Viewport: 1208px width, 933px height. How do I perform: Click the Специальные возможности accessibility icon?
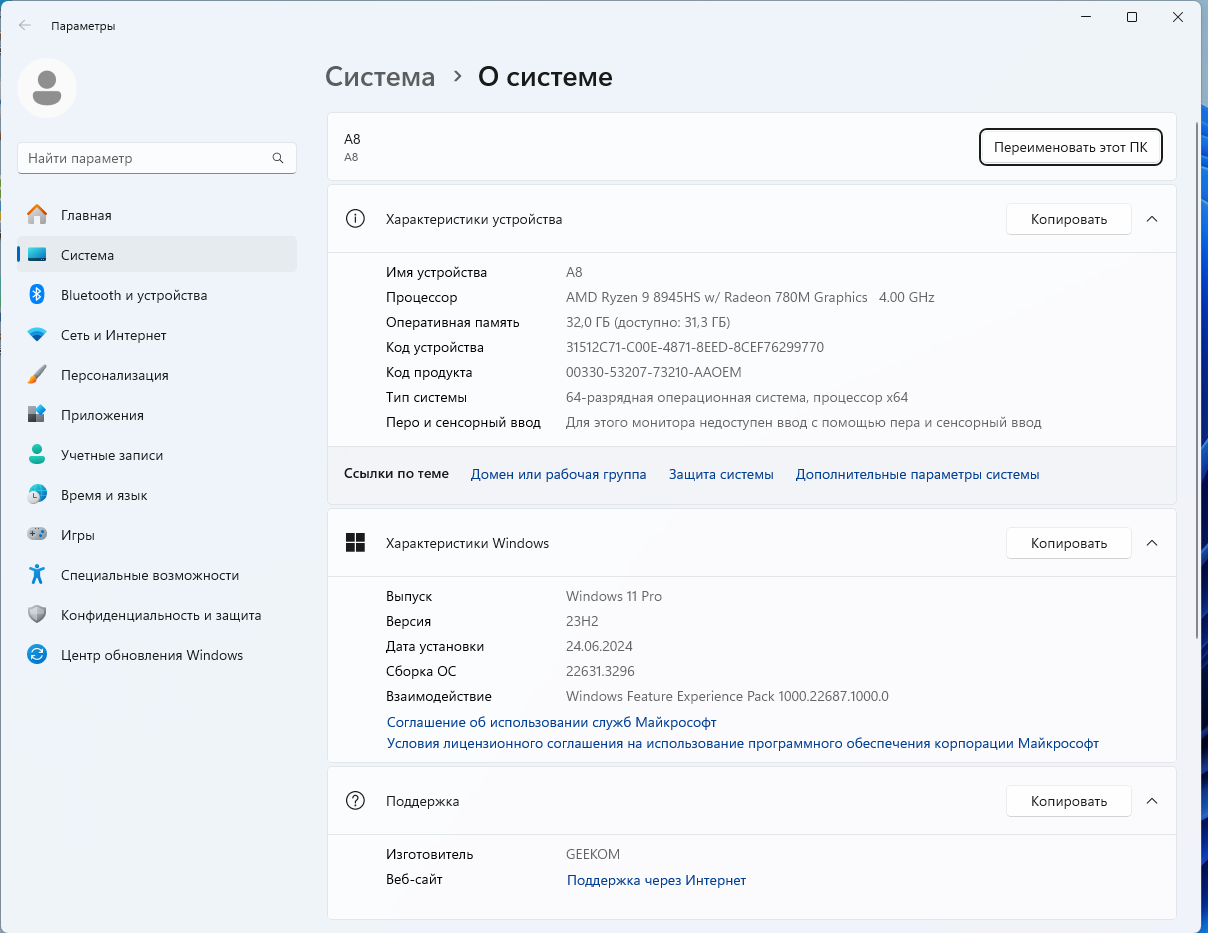37,575
